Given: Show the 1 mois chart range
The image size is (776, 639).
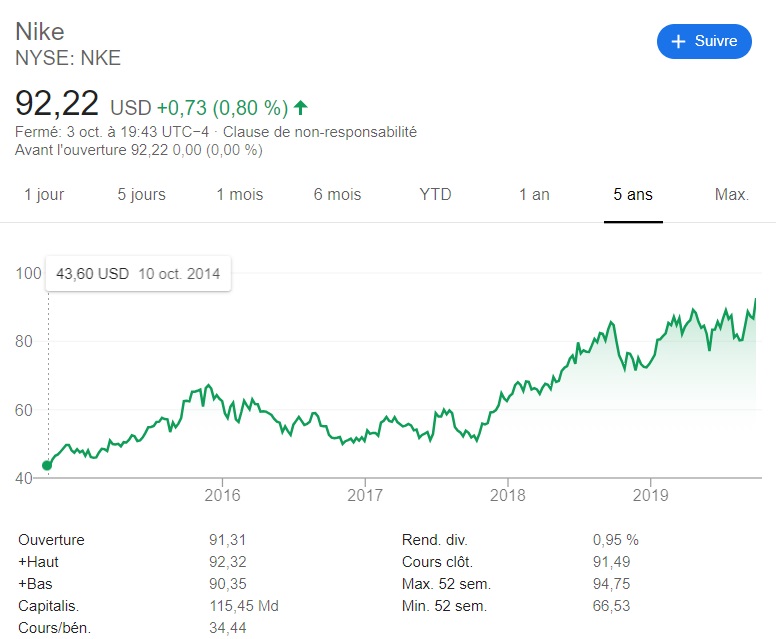Looking at the screenshot, I should pyautogui.click(x=241, y=194).
